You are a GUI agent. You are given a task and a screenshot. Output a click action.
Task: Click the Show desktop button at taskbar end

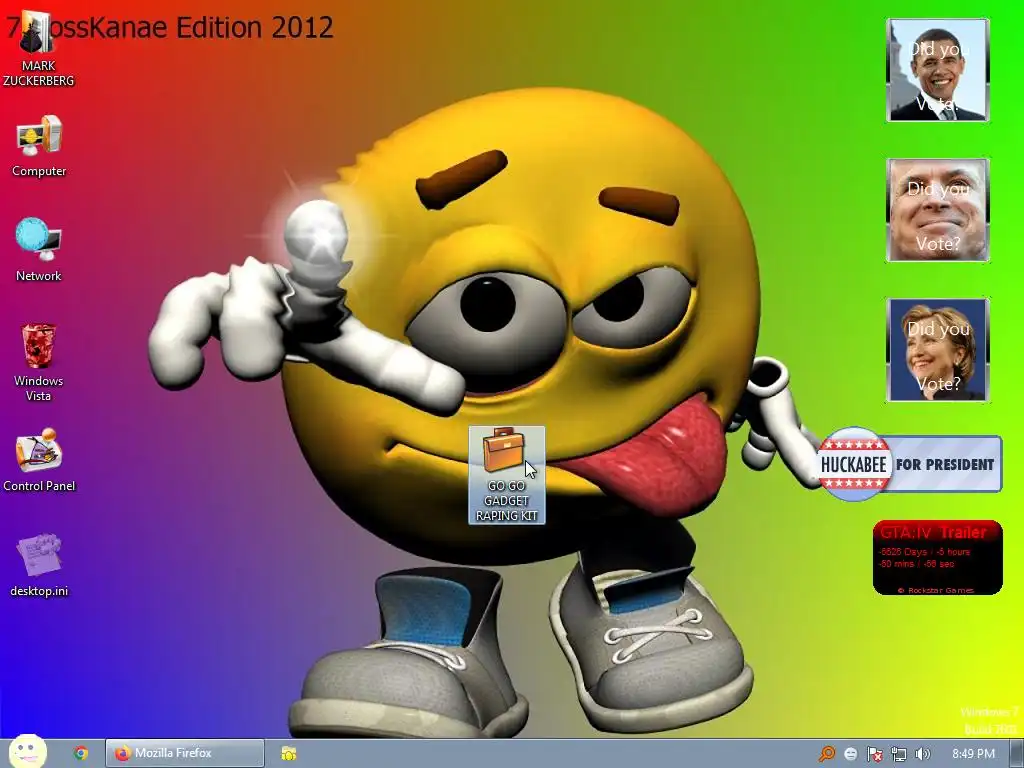click(1017, 754)
